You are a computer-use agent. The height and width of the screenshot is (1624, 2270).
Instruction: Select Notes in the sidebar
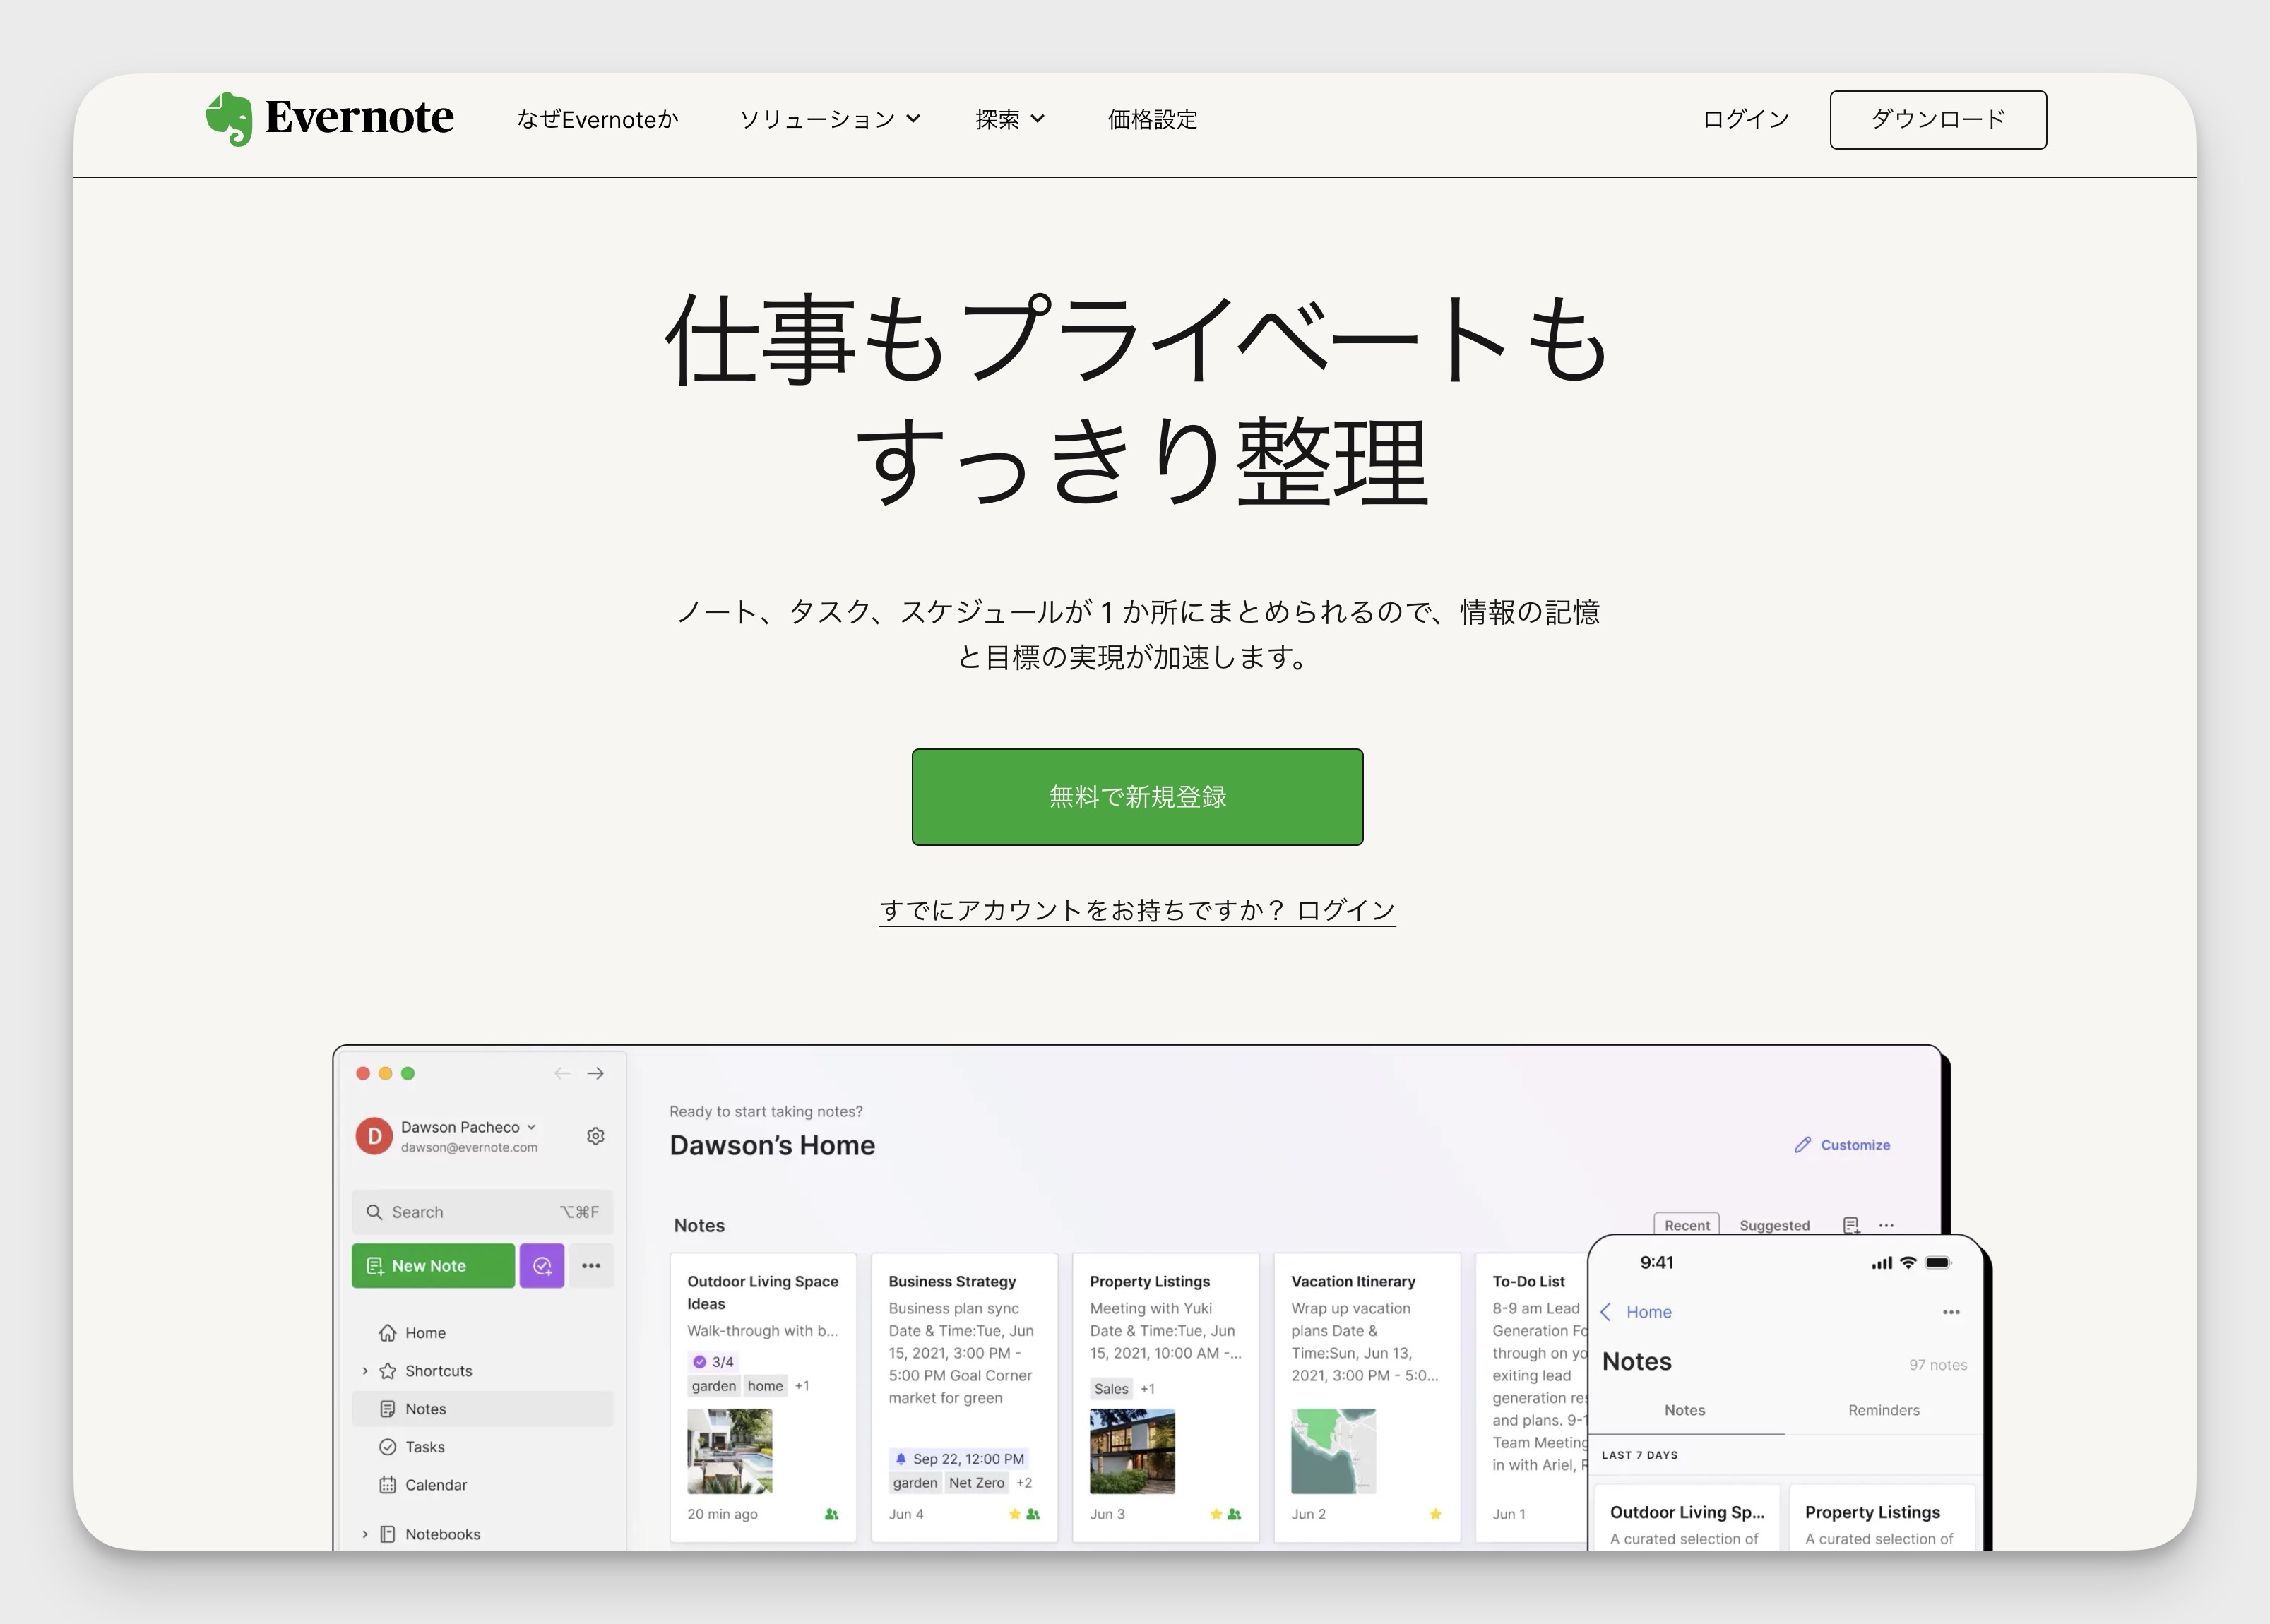(482, 1409)
